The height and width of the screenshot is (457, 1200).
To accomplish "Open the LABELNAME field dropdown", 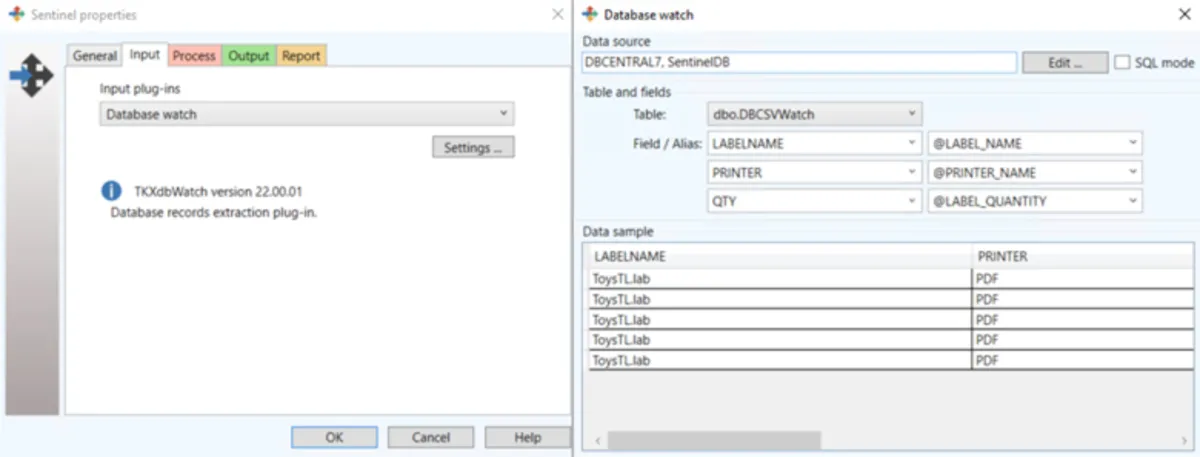I will click(814, 143).
